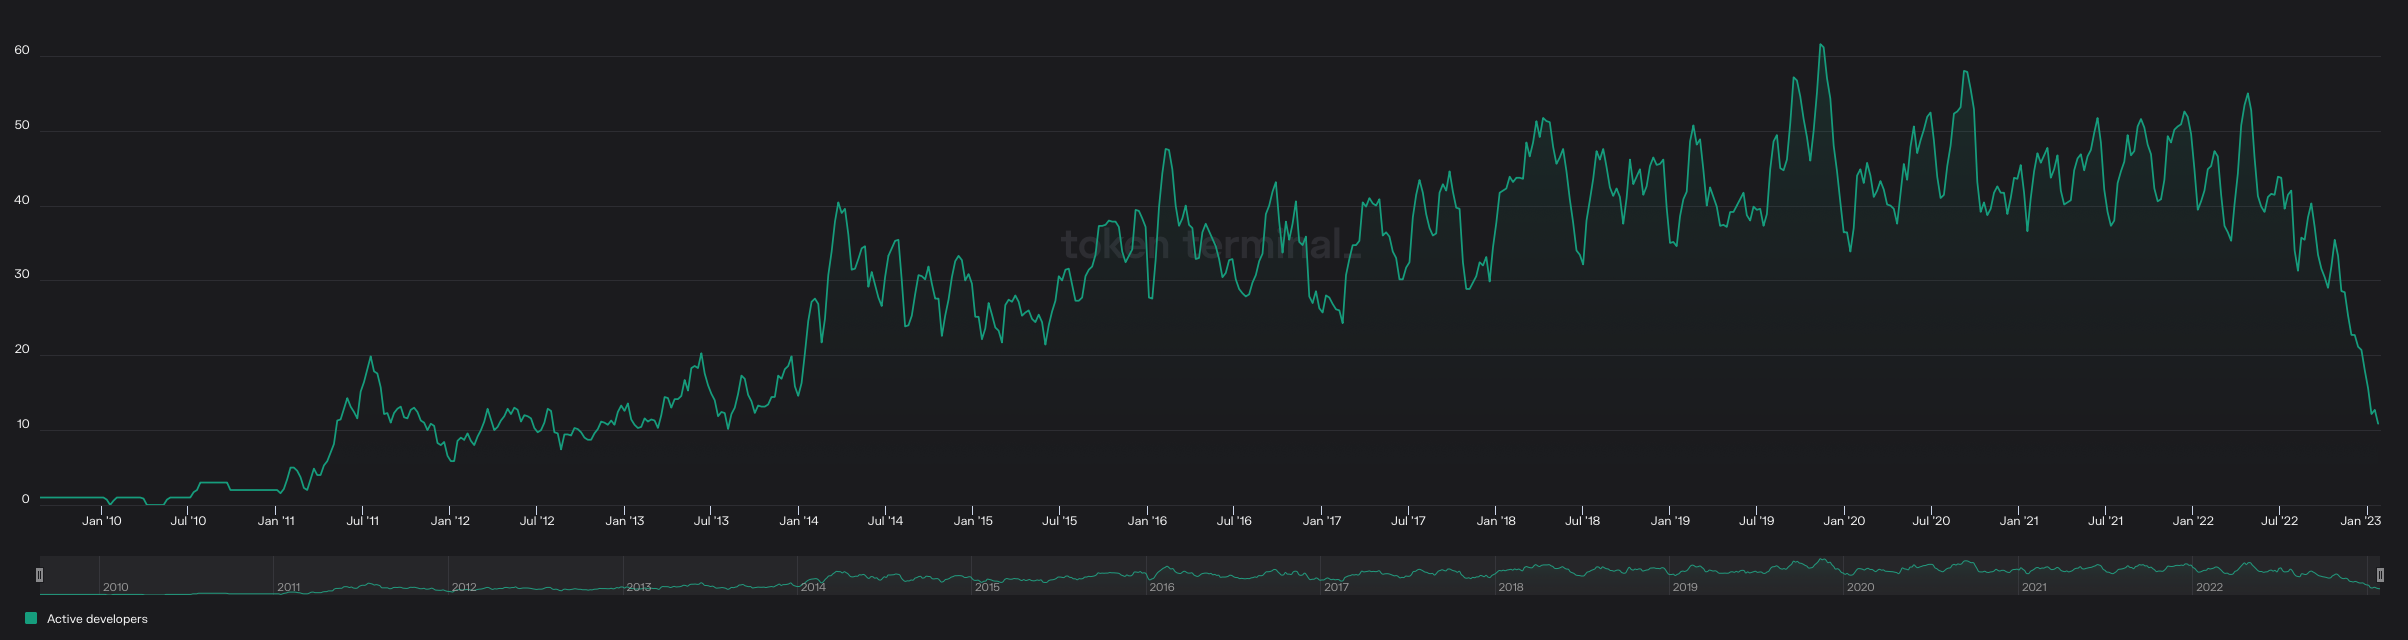Select the Jan '20 x-axis label

(x=1843, y=521)
